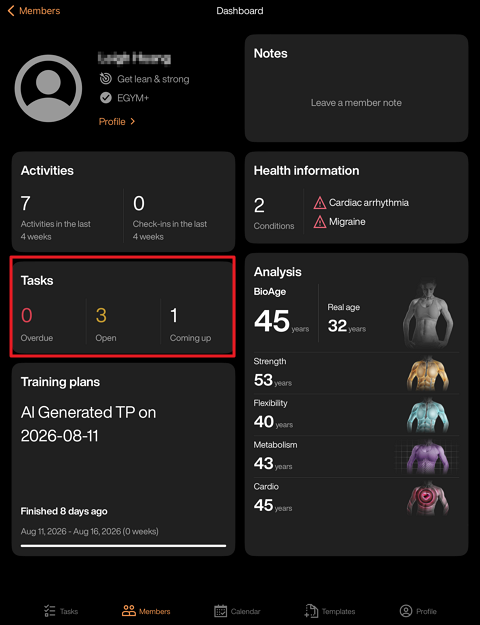
Task: Select the Cardio heart figure image
Action: [427, 499]
